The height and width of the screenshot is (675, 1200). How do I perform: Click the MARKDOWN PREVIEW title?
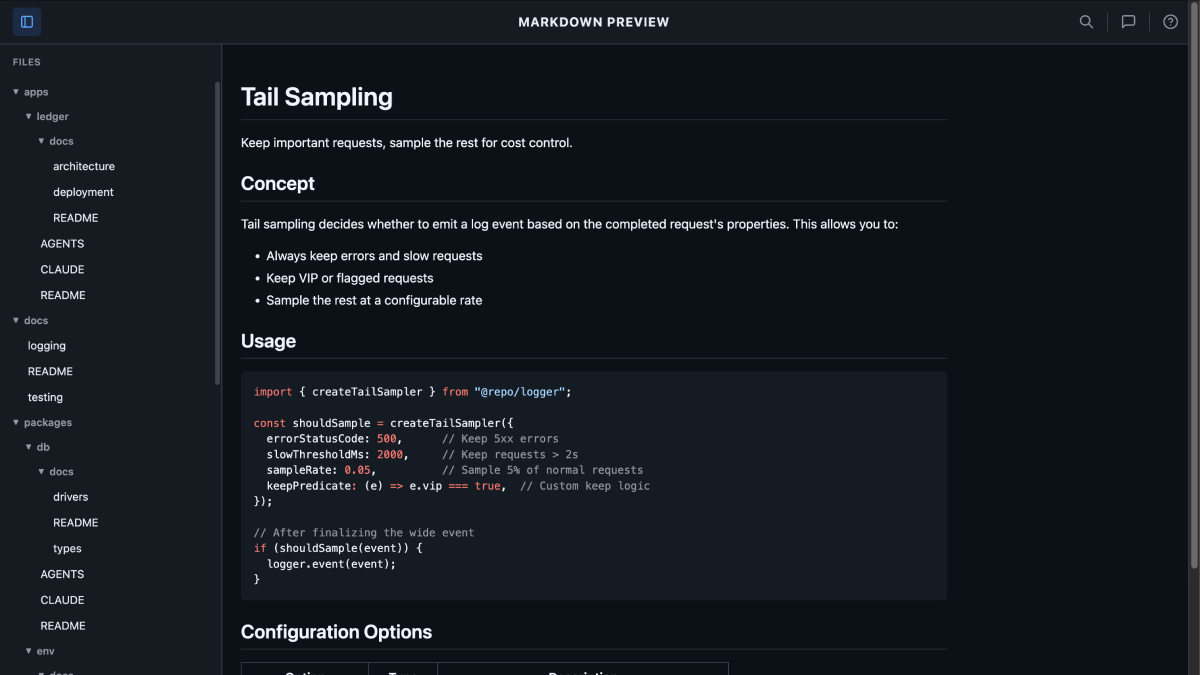[x=594, y=22]
